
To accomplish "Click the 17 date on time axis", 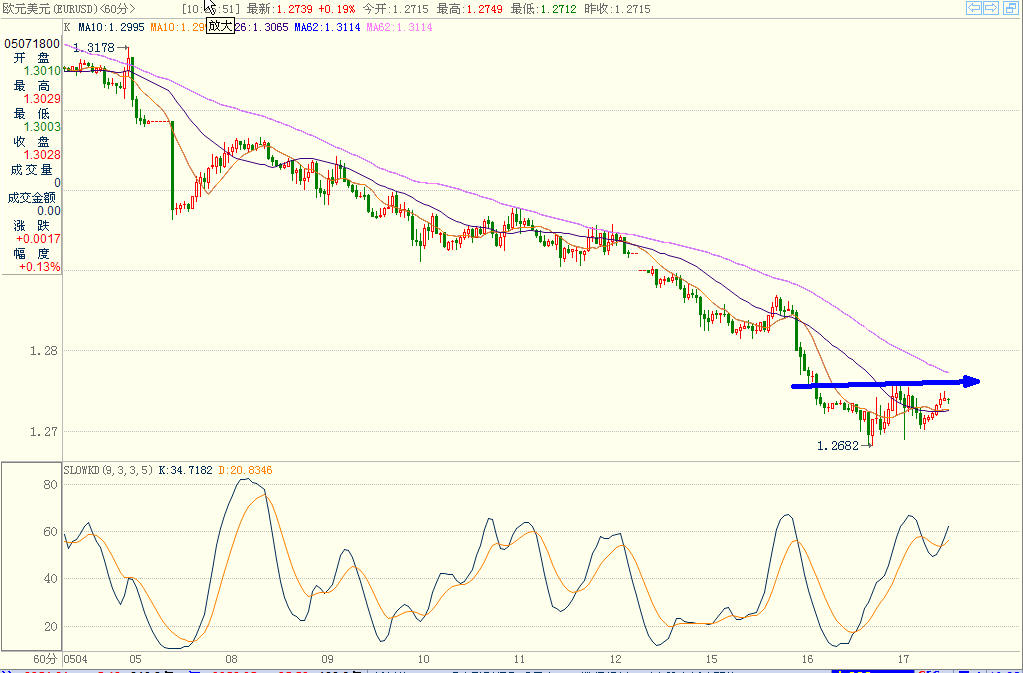I will (x=904, y=659).
